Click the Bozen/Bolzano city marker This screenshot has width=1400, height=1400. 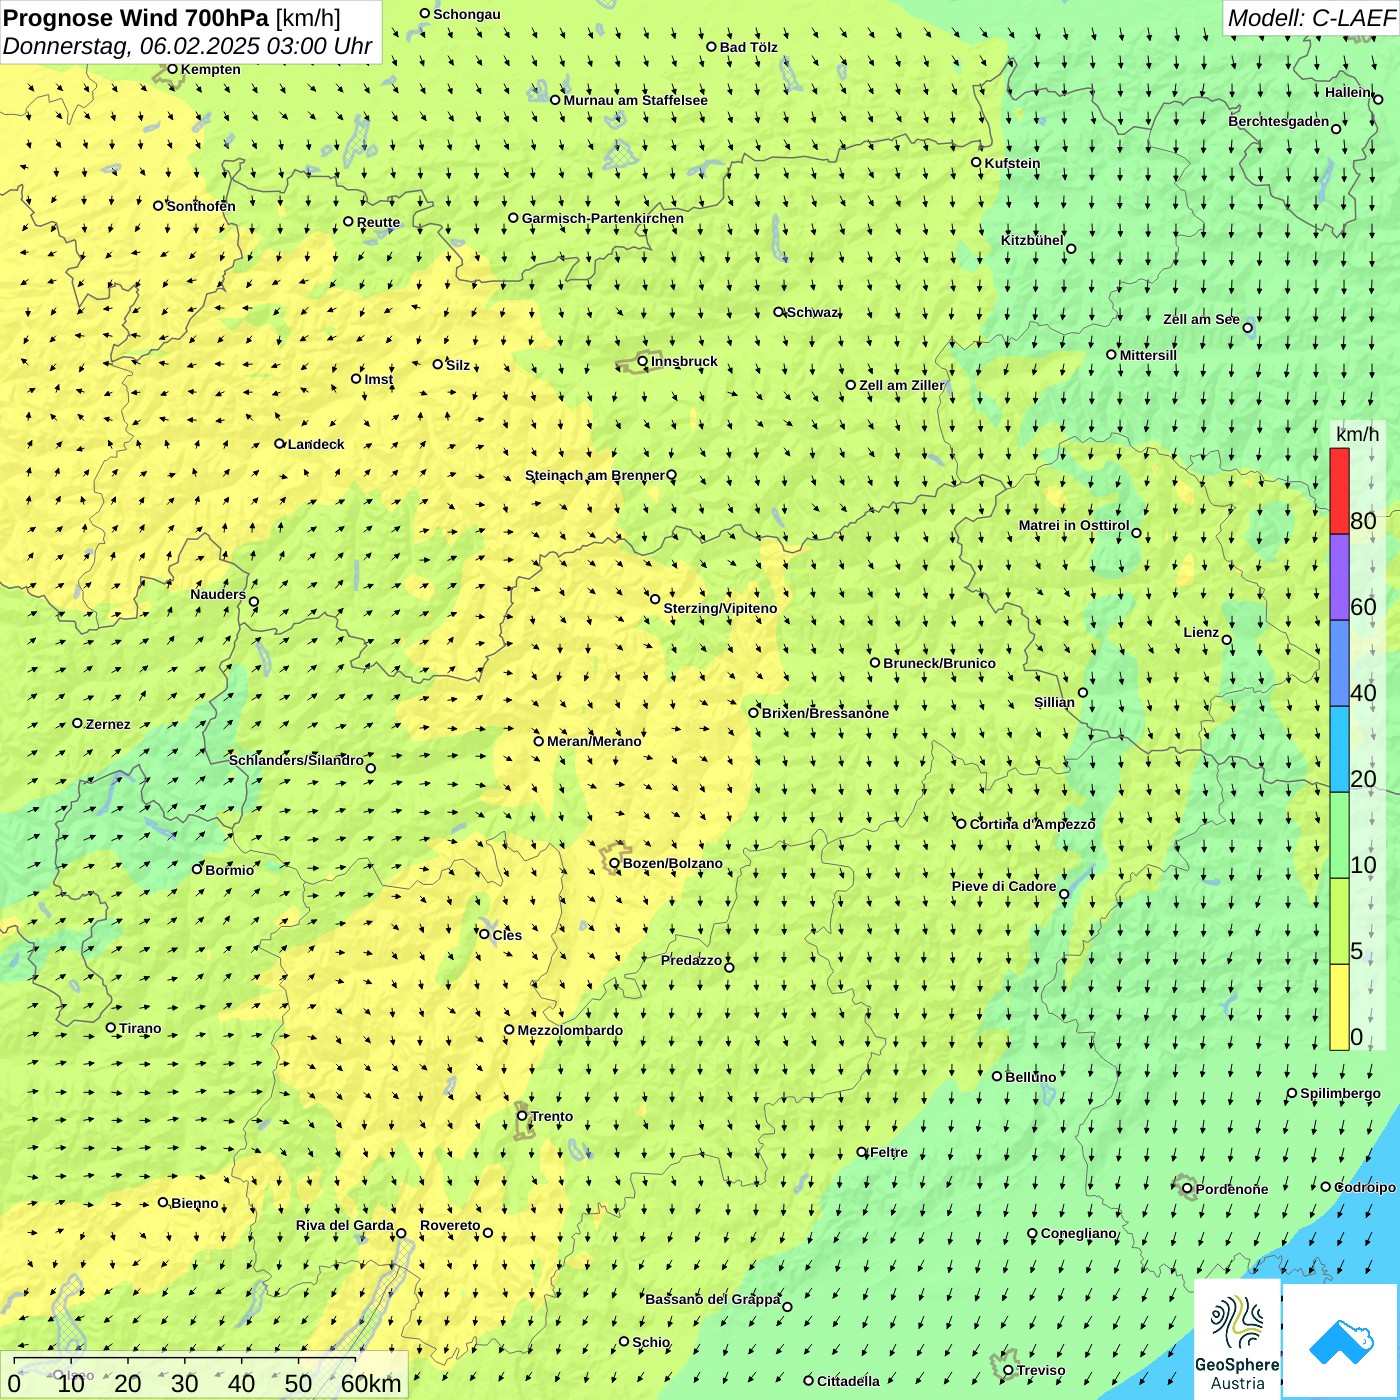click(614, 863)
